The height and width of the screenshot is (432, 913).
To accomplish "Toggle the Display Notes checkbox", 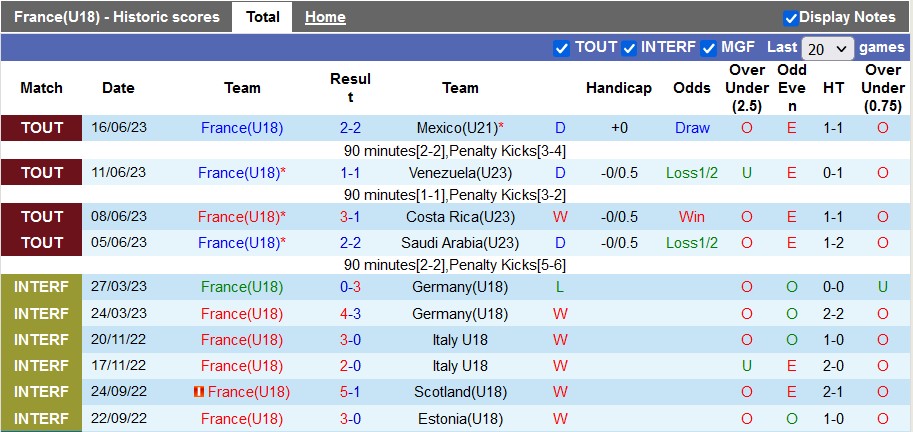I will point(791,17).
